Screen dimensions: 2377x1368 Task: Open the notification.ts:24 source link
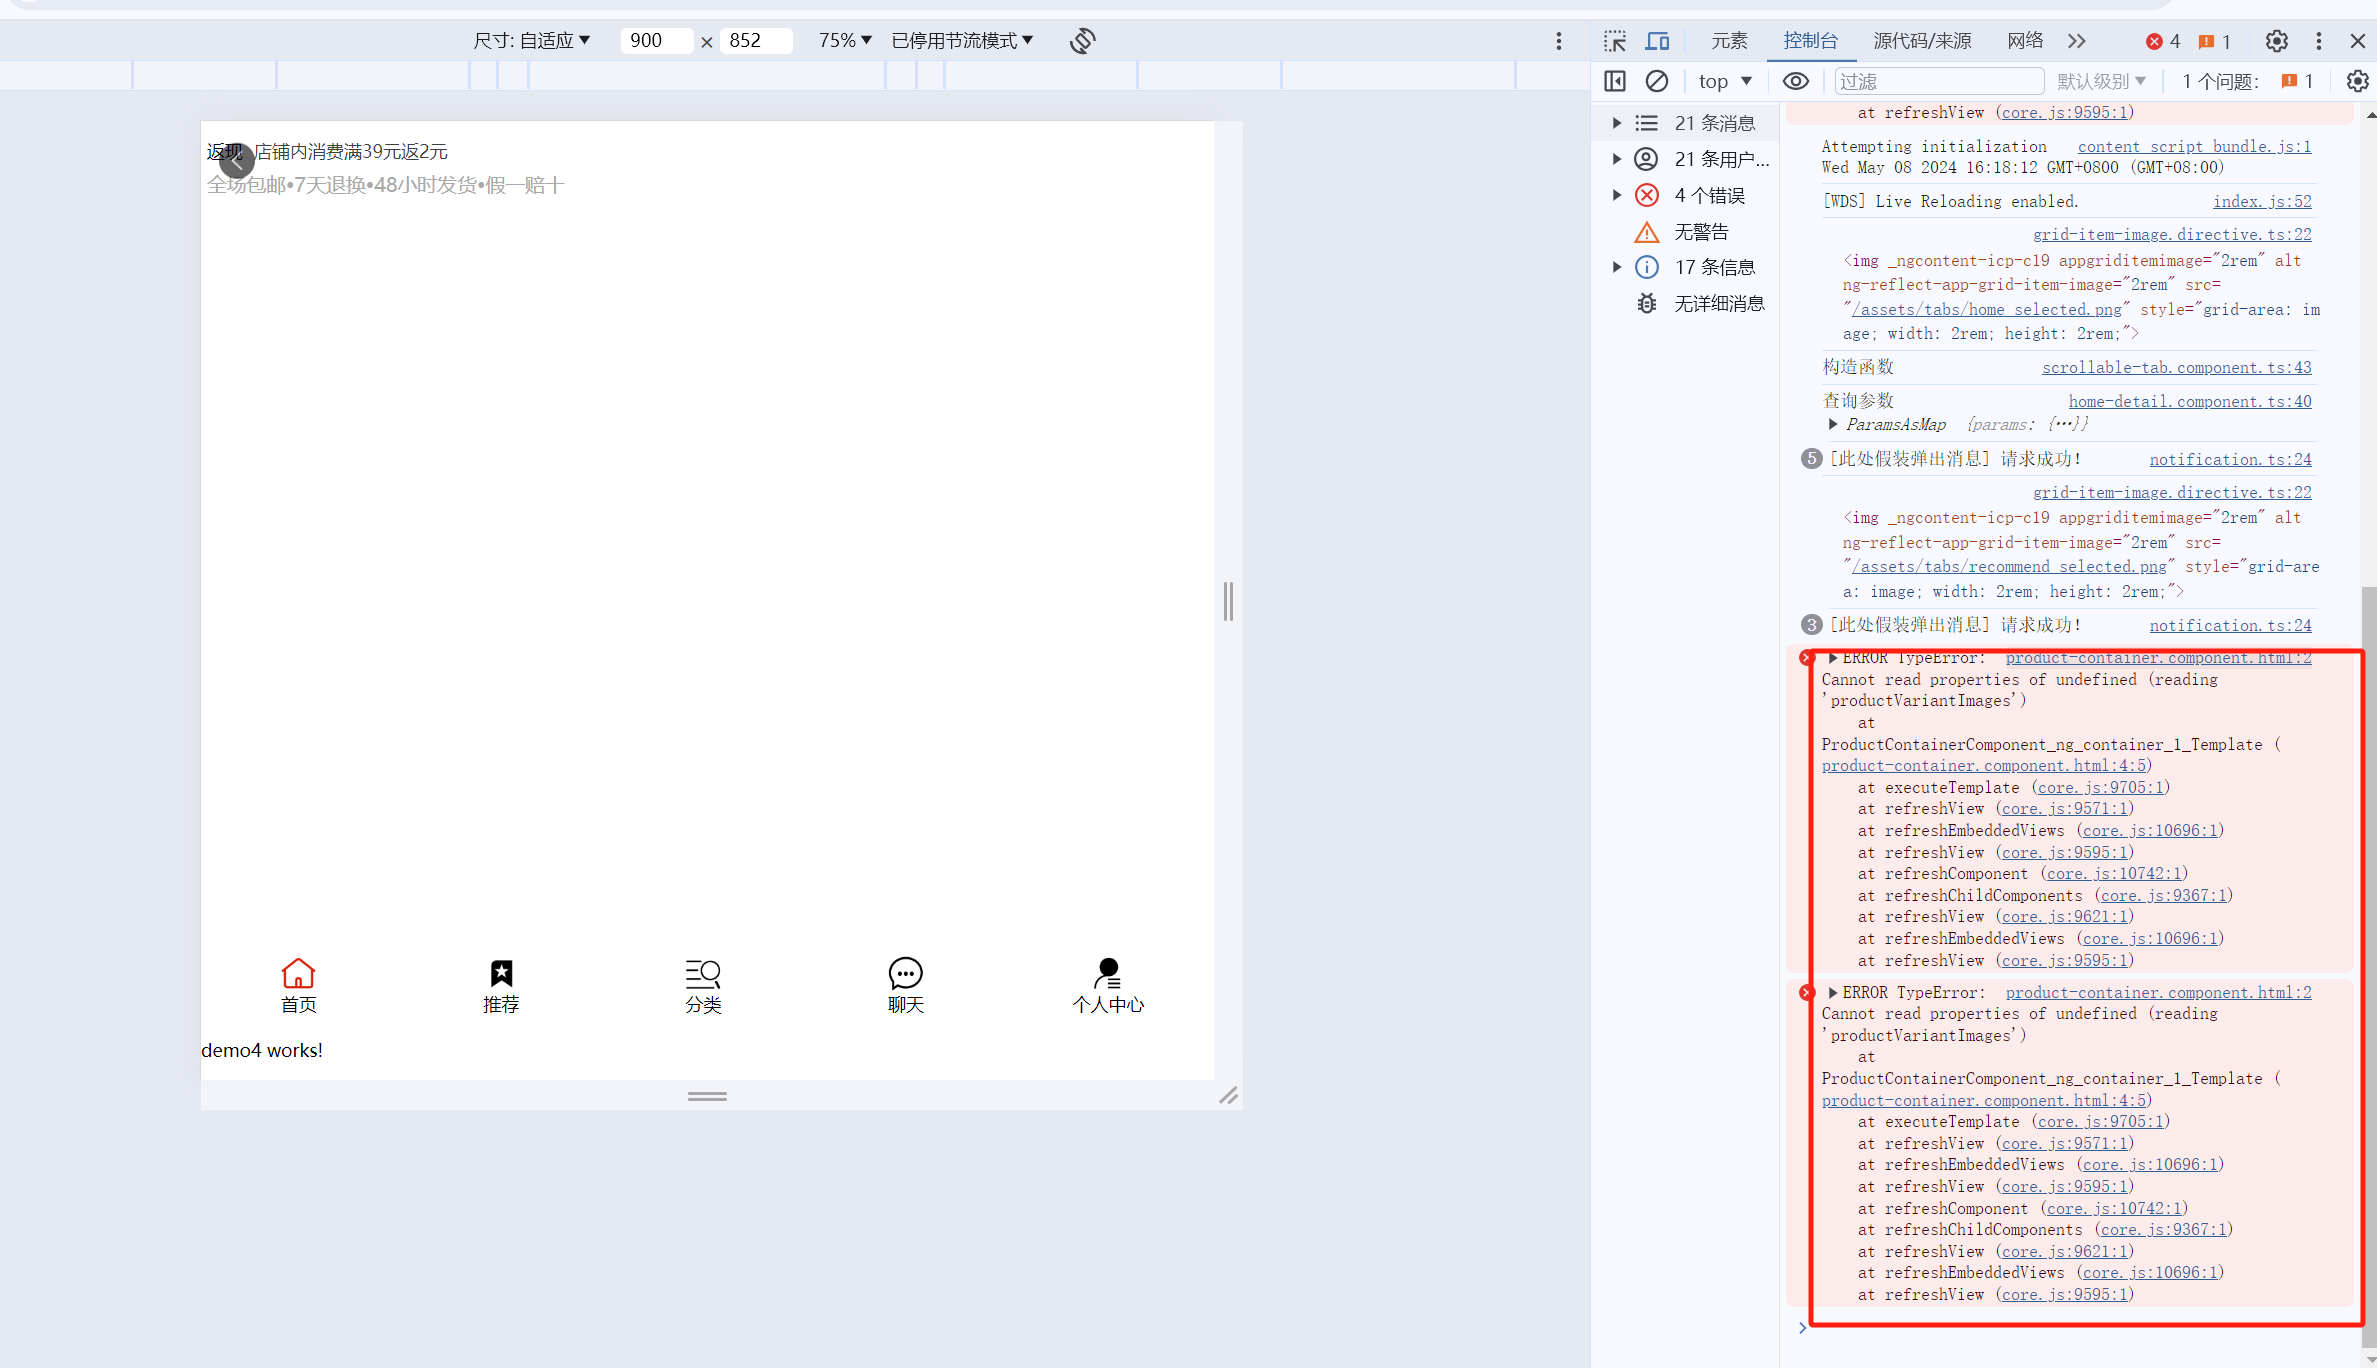tap(2230, 459)
